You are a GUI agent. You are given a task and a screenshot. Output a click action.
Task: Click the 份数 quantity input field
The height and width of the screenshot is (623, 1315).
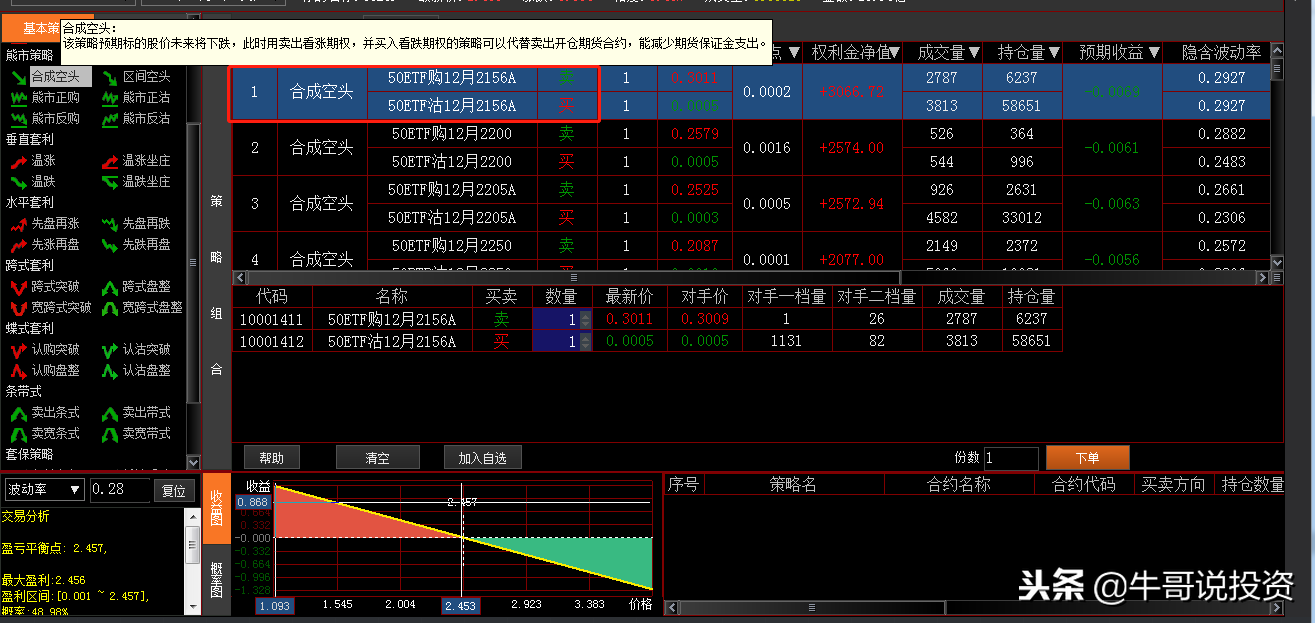[1010, 457]
